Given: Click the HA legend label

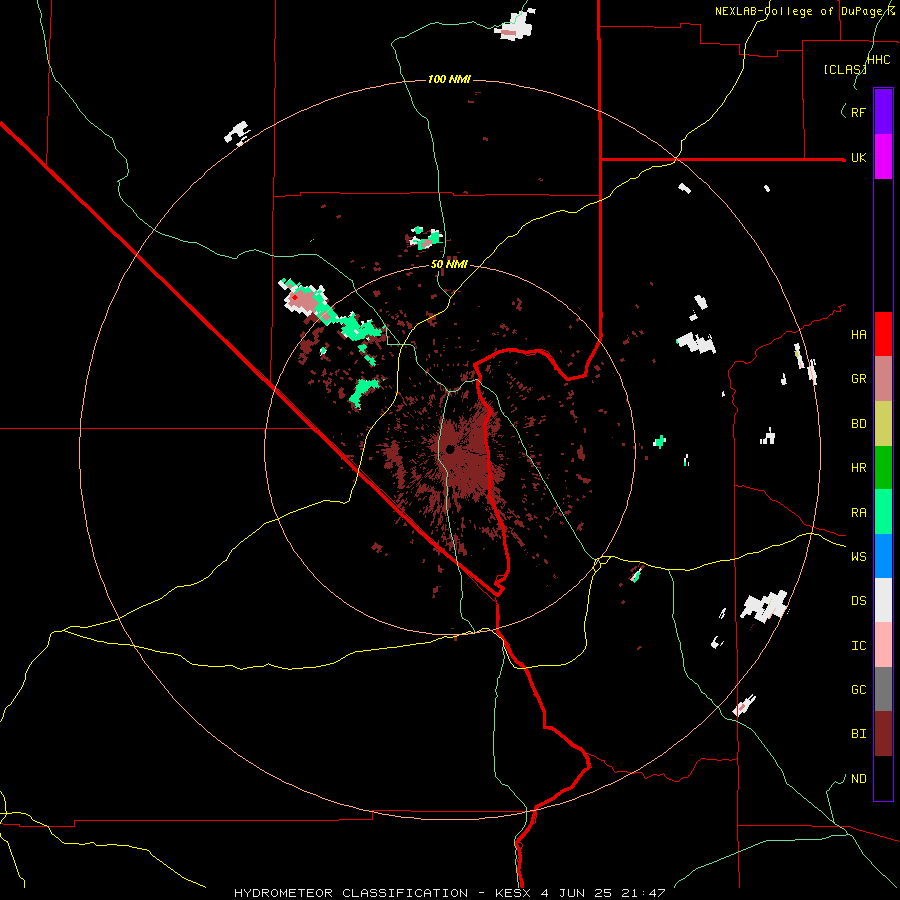Looking at the screenshot, I should 858,335.
